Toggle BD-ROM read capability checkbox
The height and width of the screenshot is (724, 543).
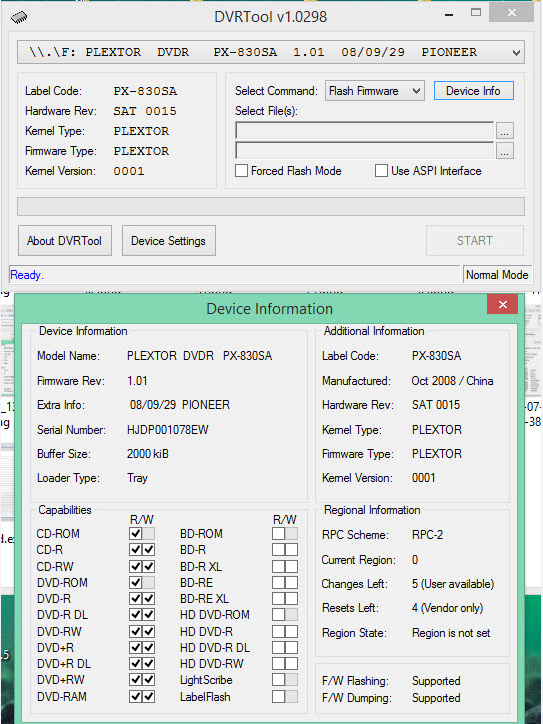(278, 534)
